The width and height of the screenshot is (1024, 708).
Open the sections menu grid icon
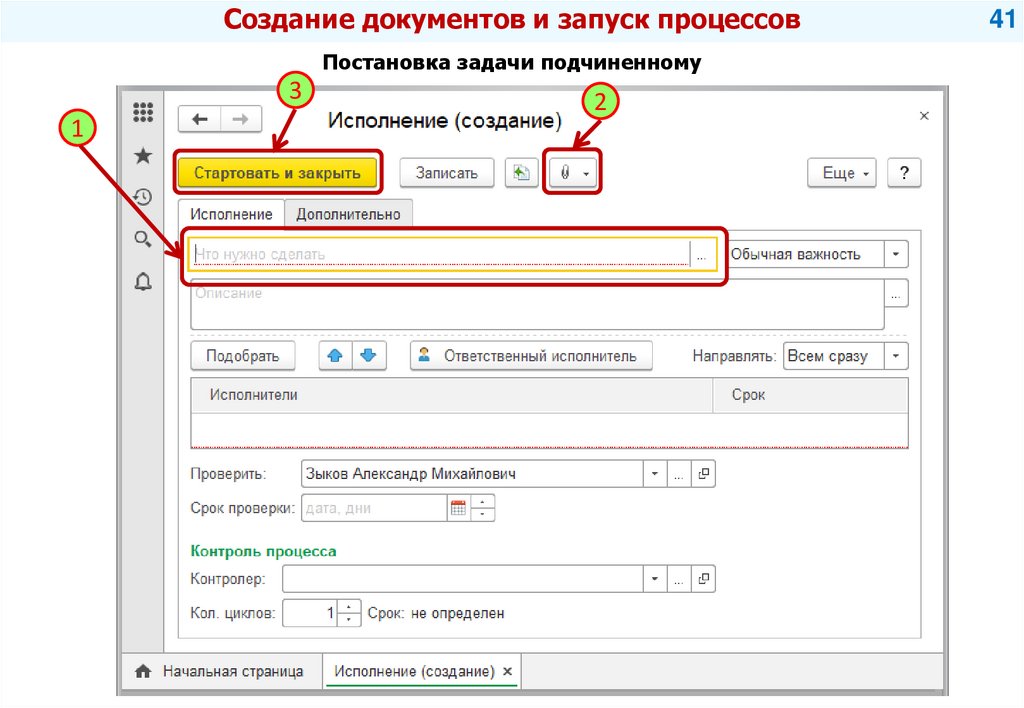(x=143, y=112)
